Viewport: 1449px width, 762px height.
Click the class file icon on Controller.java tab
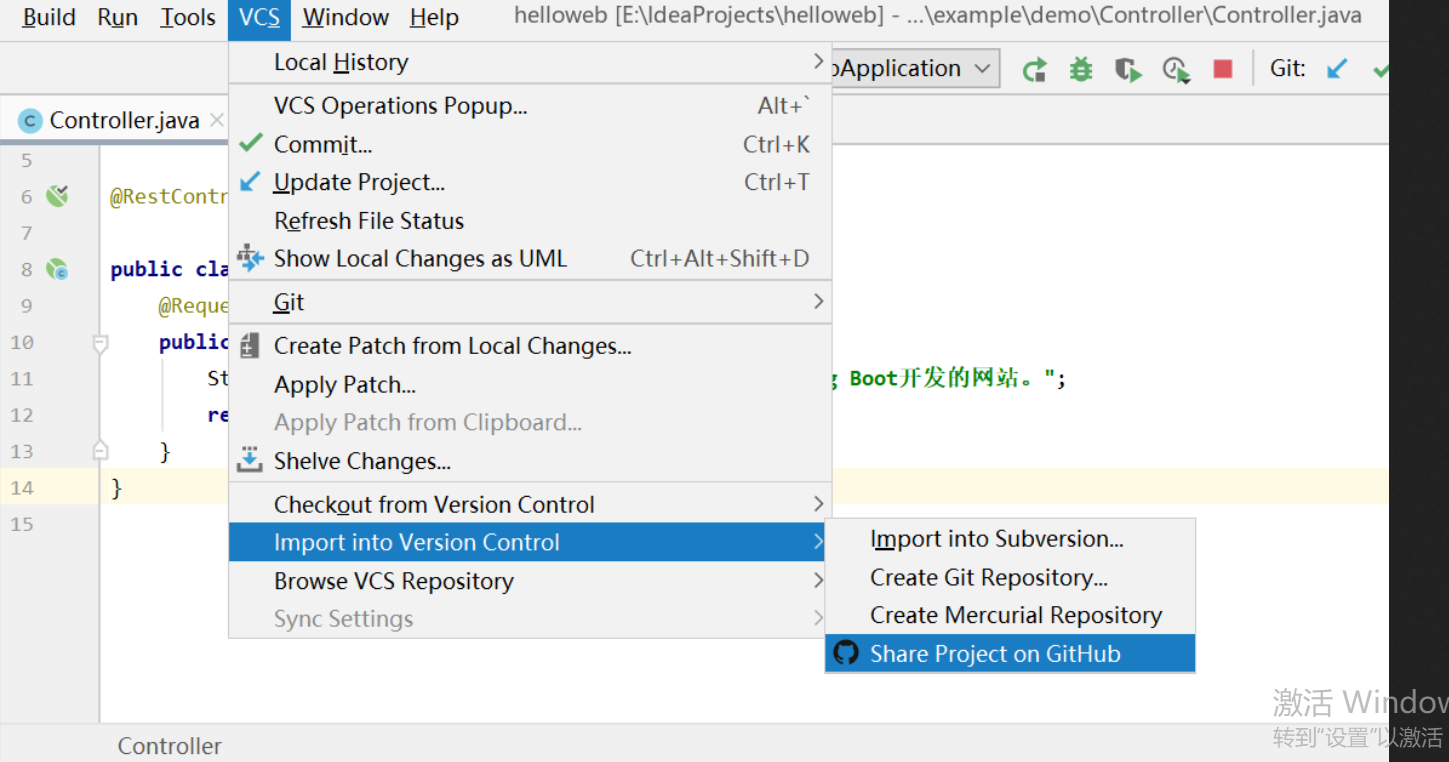pyautogui.click(x=30, y=121)
